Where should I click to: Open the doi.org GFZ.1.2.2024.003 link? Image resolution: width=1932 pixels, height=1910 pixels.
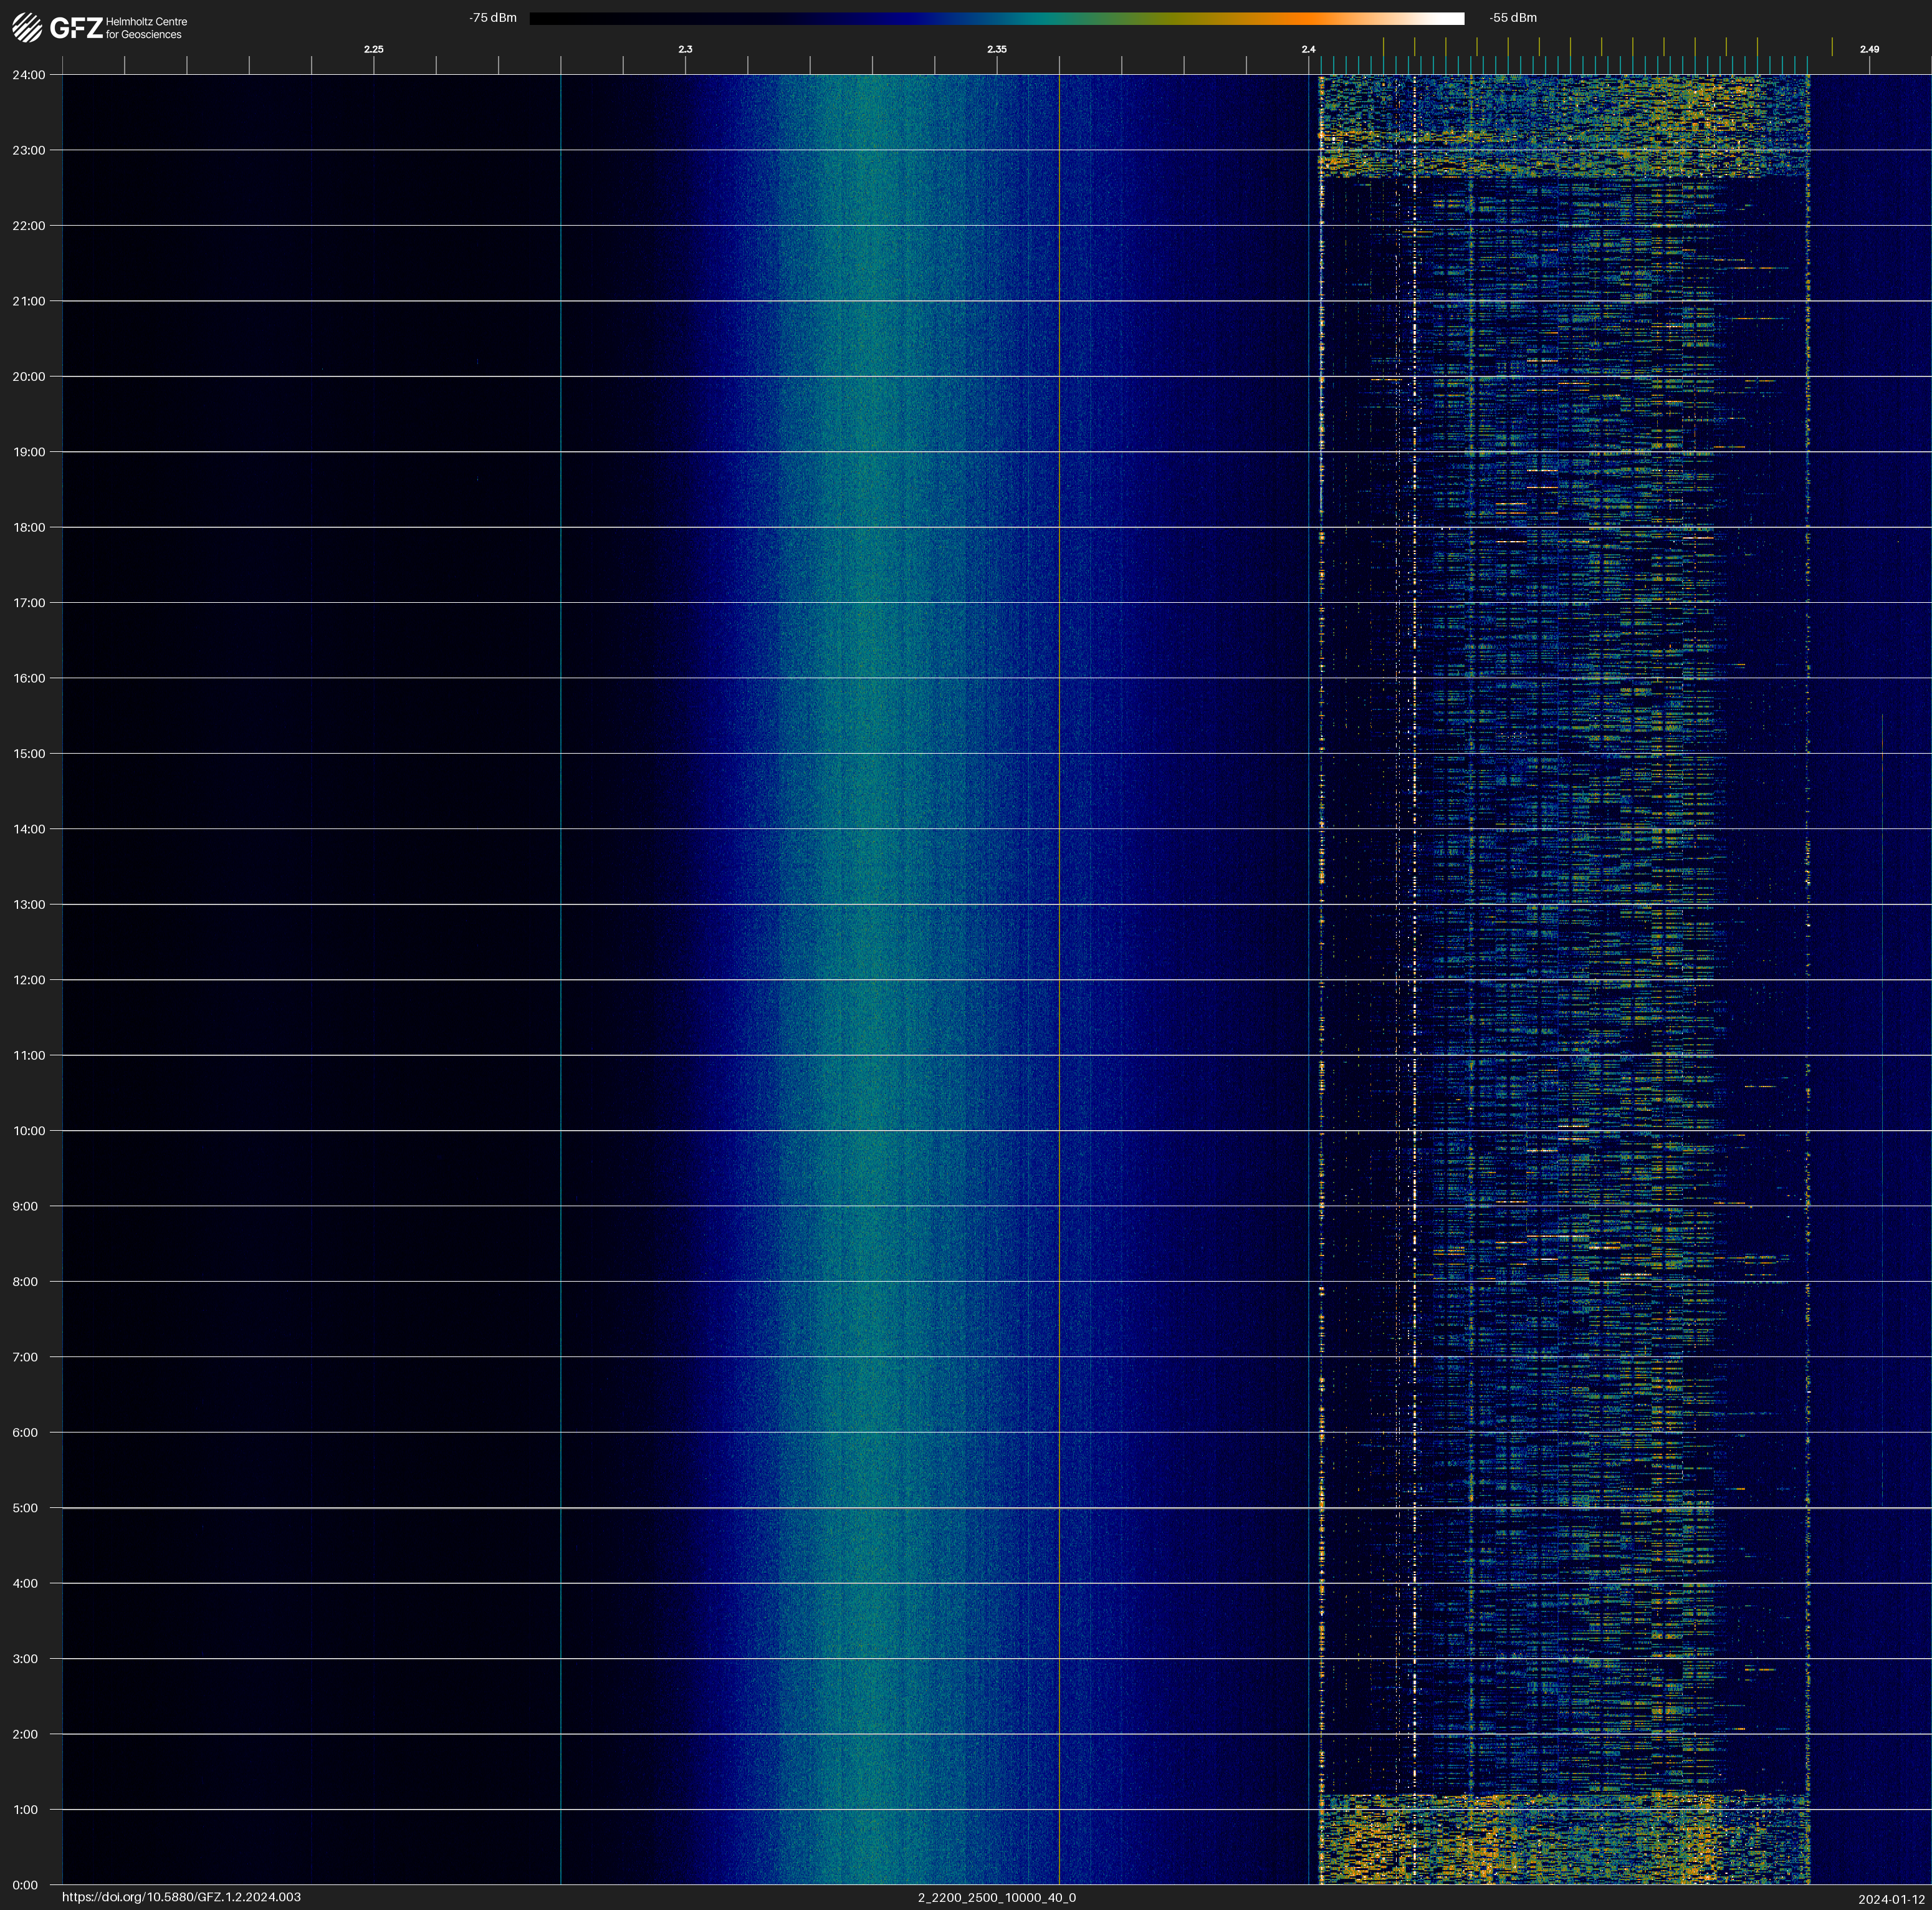pyautogui.click(x=181, y=1897)
